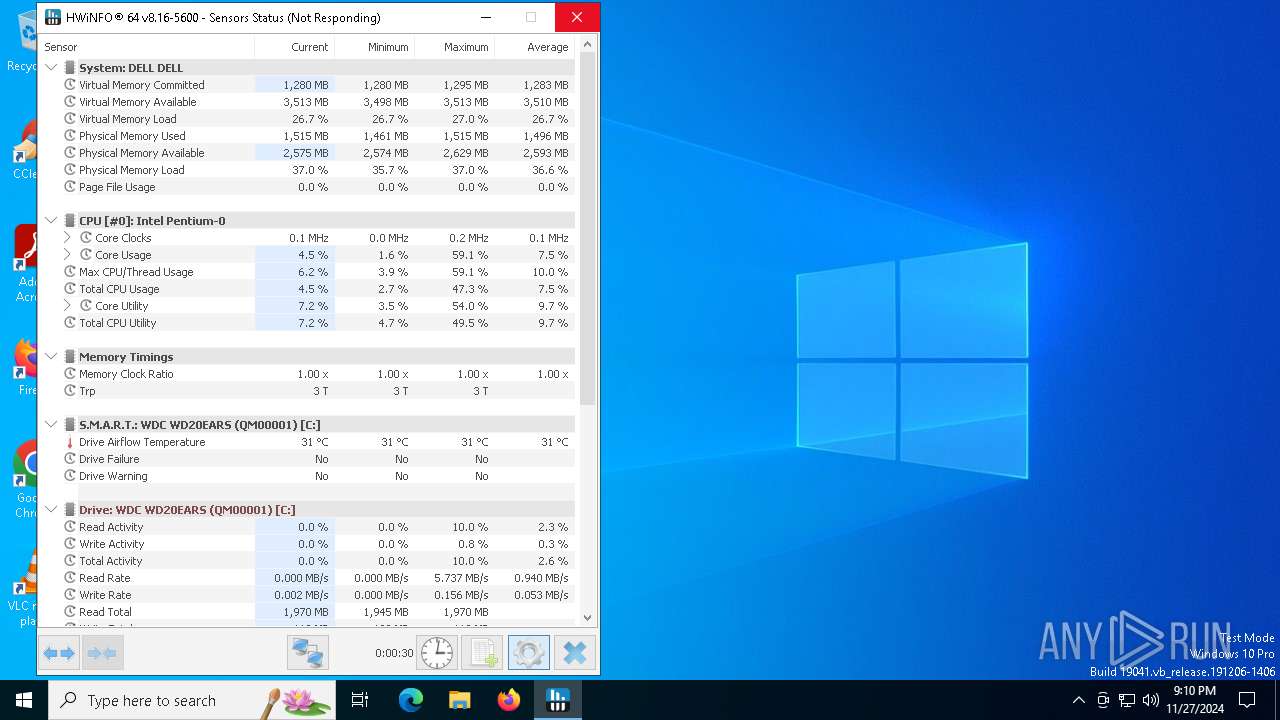The image size is (1280, 720).
Task: Click the Type here to search box
Action: click(192, 700)
